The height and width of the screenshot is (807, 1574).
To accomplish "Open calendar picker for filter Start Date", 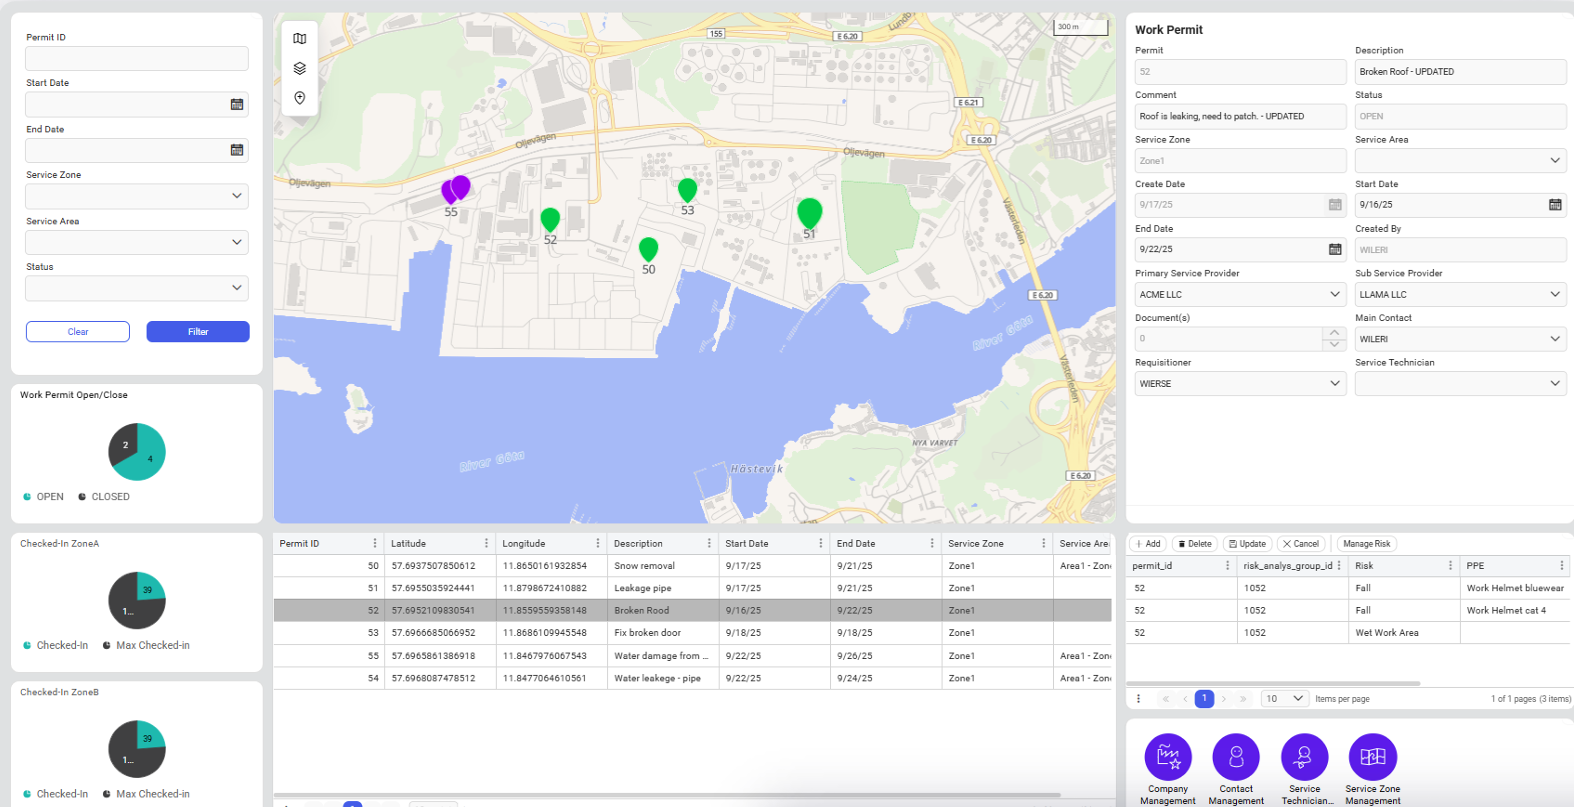I will coord(237,105).
